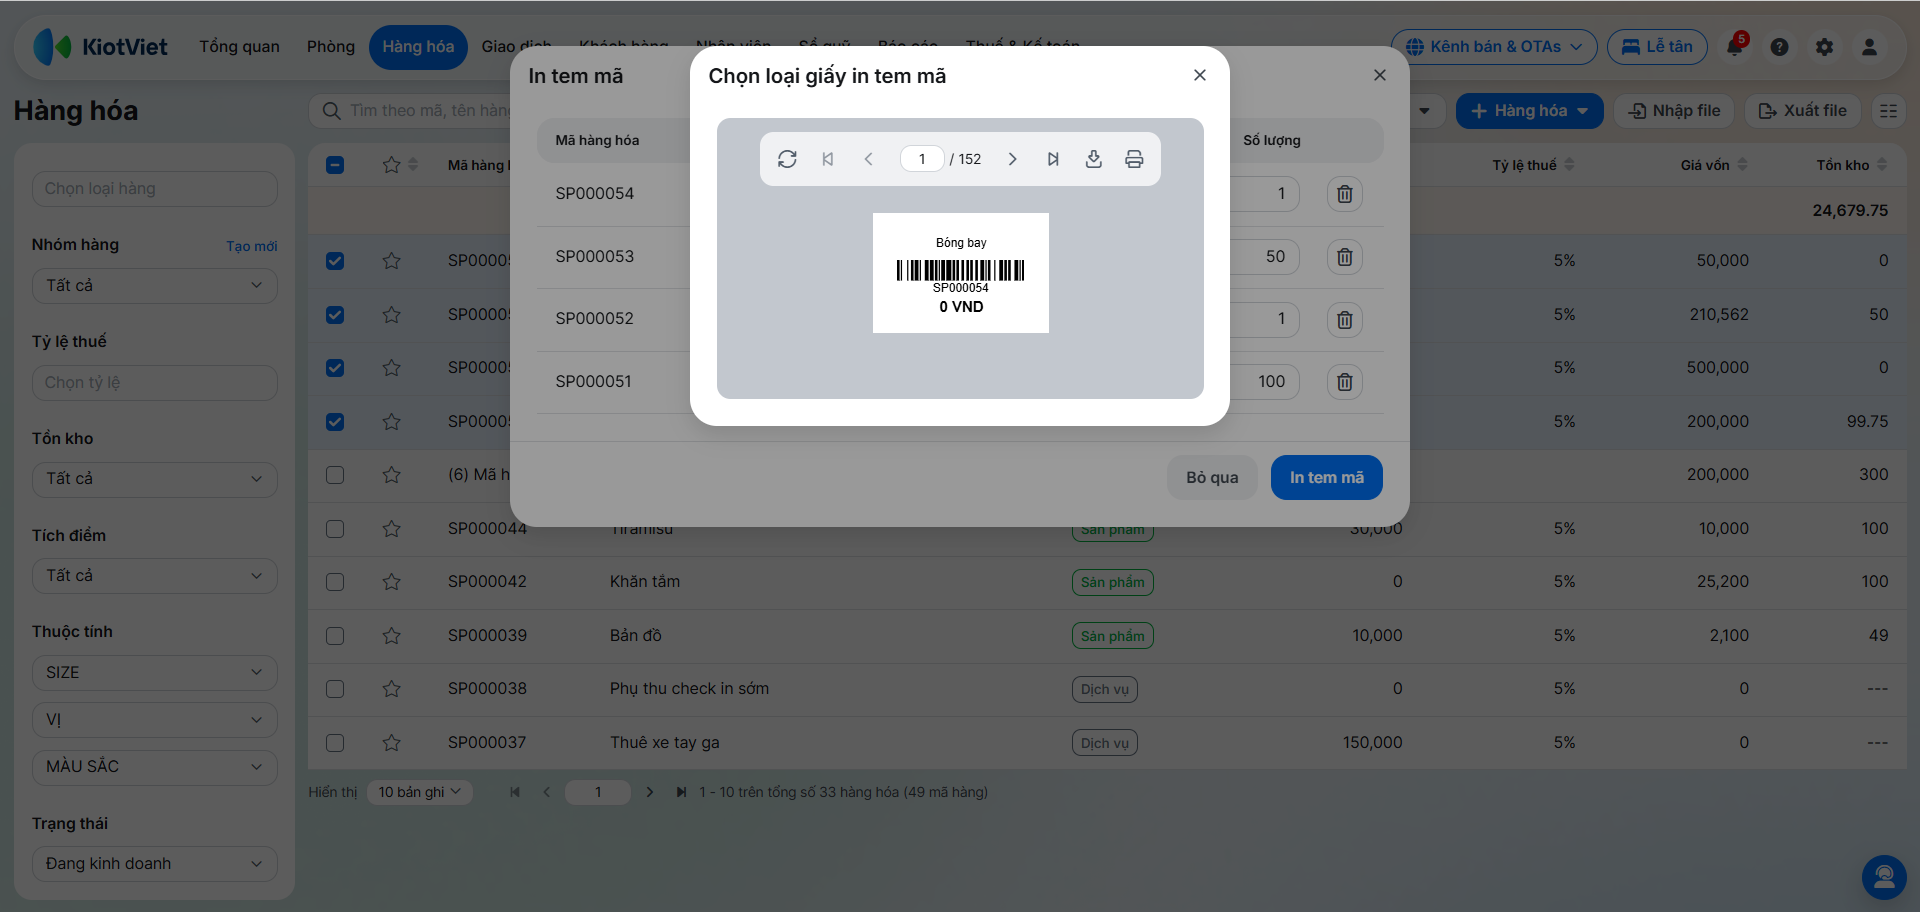Image resolution: width=1920 pixels, height=912 pixels.
Task: Switch the product list column view
Action: tap(1888, 111)
